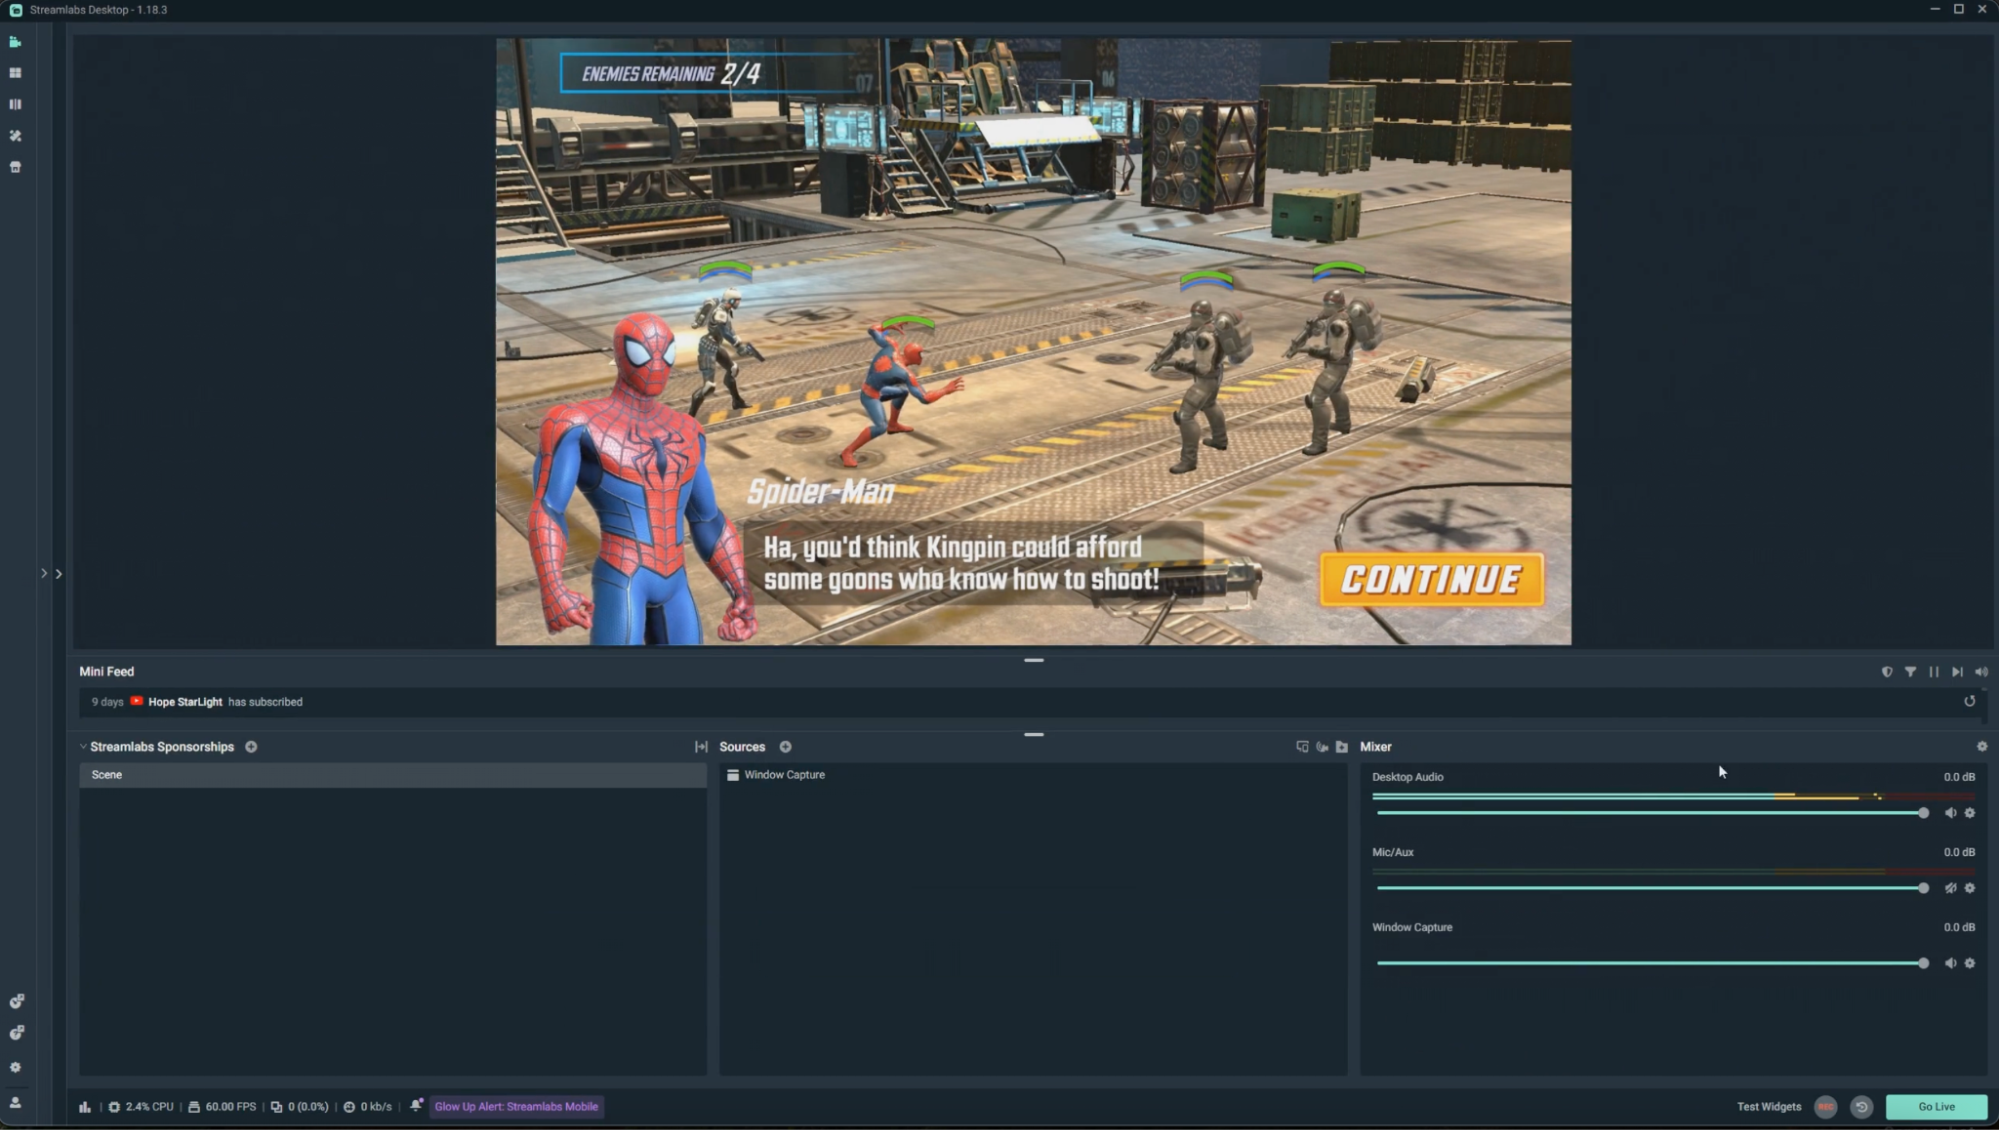Open the Editor tab in left sidebar
The width and height of the screenshot is (1999, 1131).
15,42
